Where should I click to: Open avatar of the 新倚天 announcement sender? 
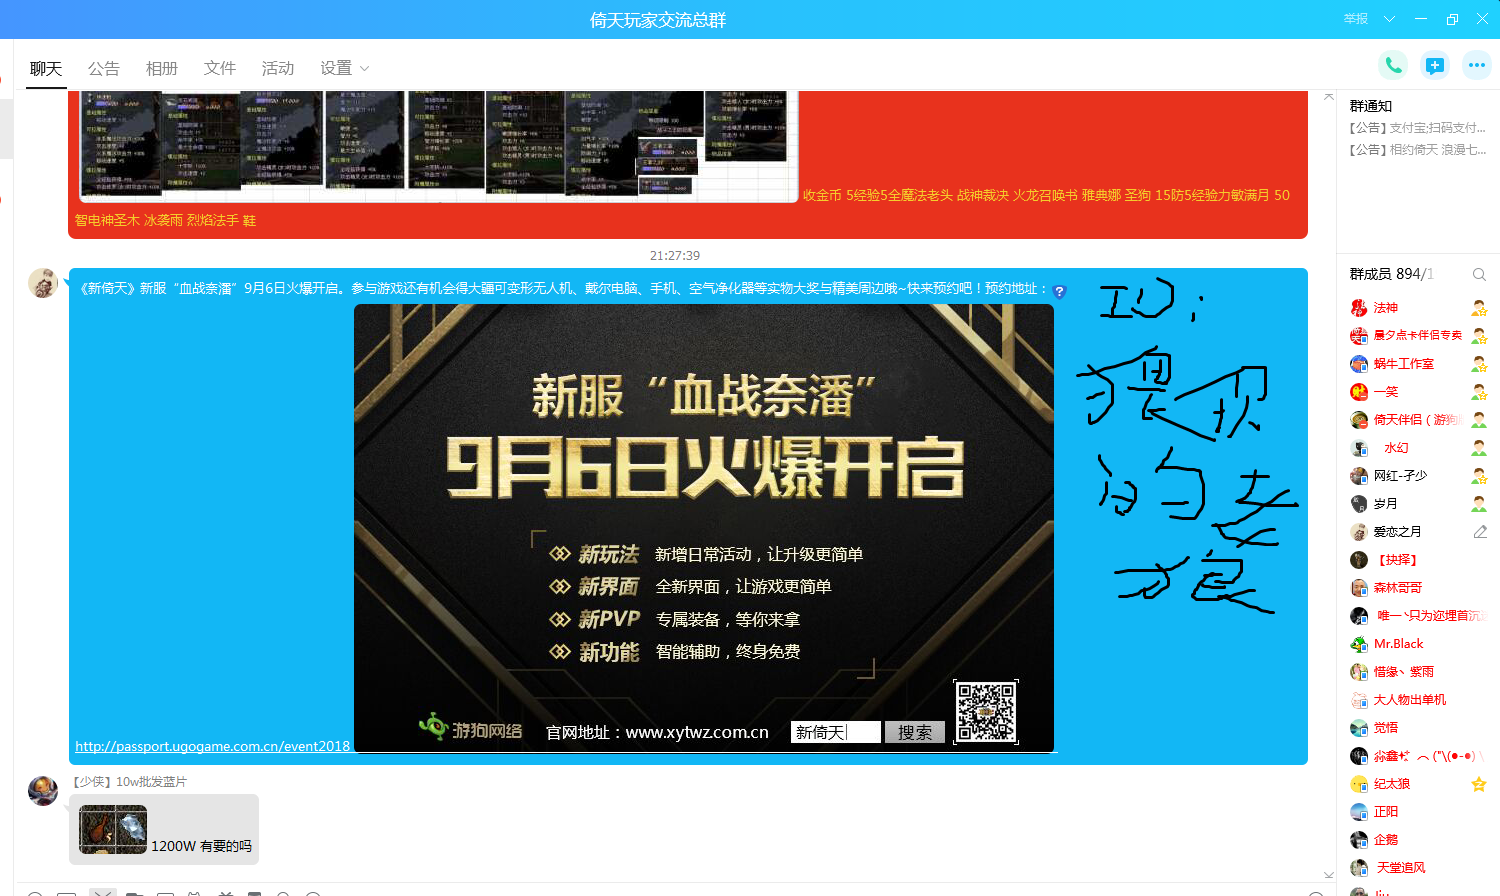tap(43, 283)
